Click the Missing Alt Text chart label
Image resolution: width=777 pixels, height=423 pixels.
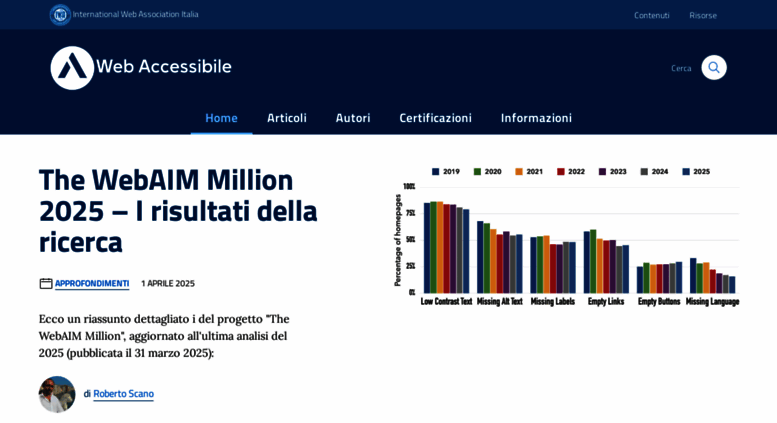pos(500,301)
